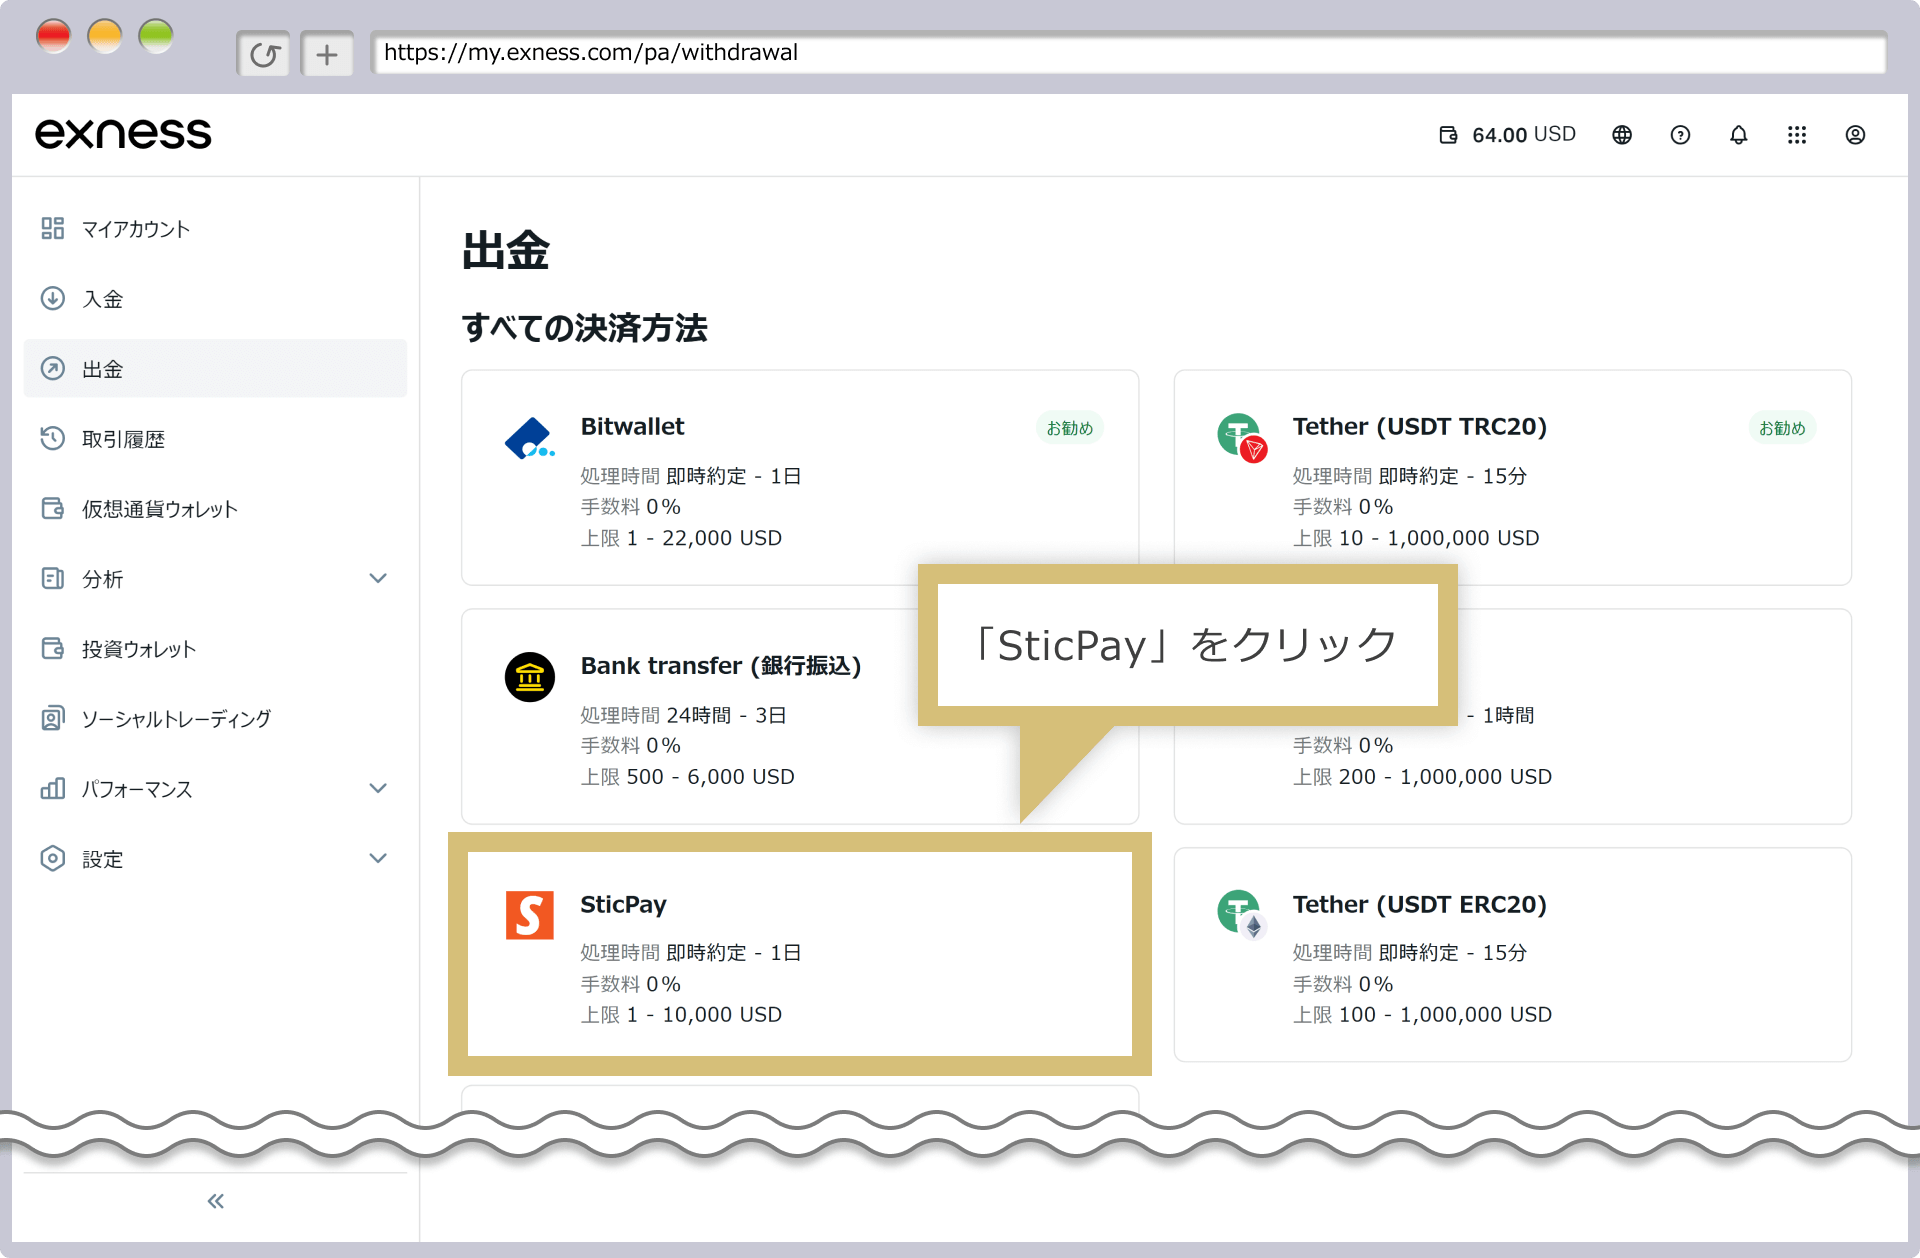1920x1258 pixels.
Task: Click the Bank transfer bank icon
Action: click(530, 678)
